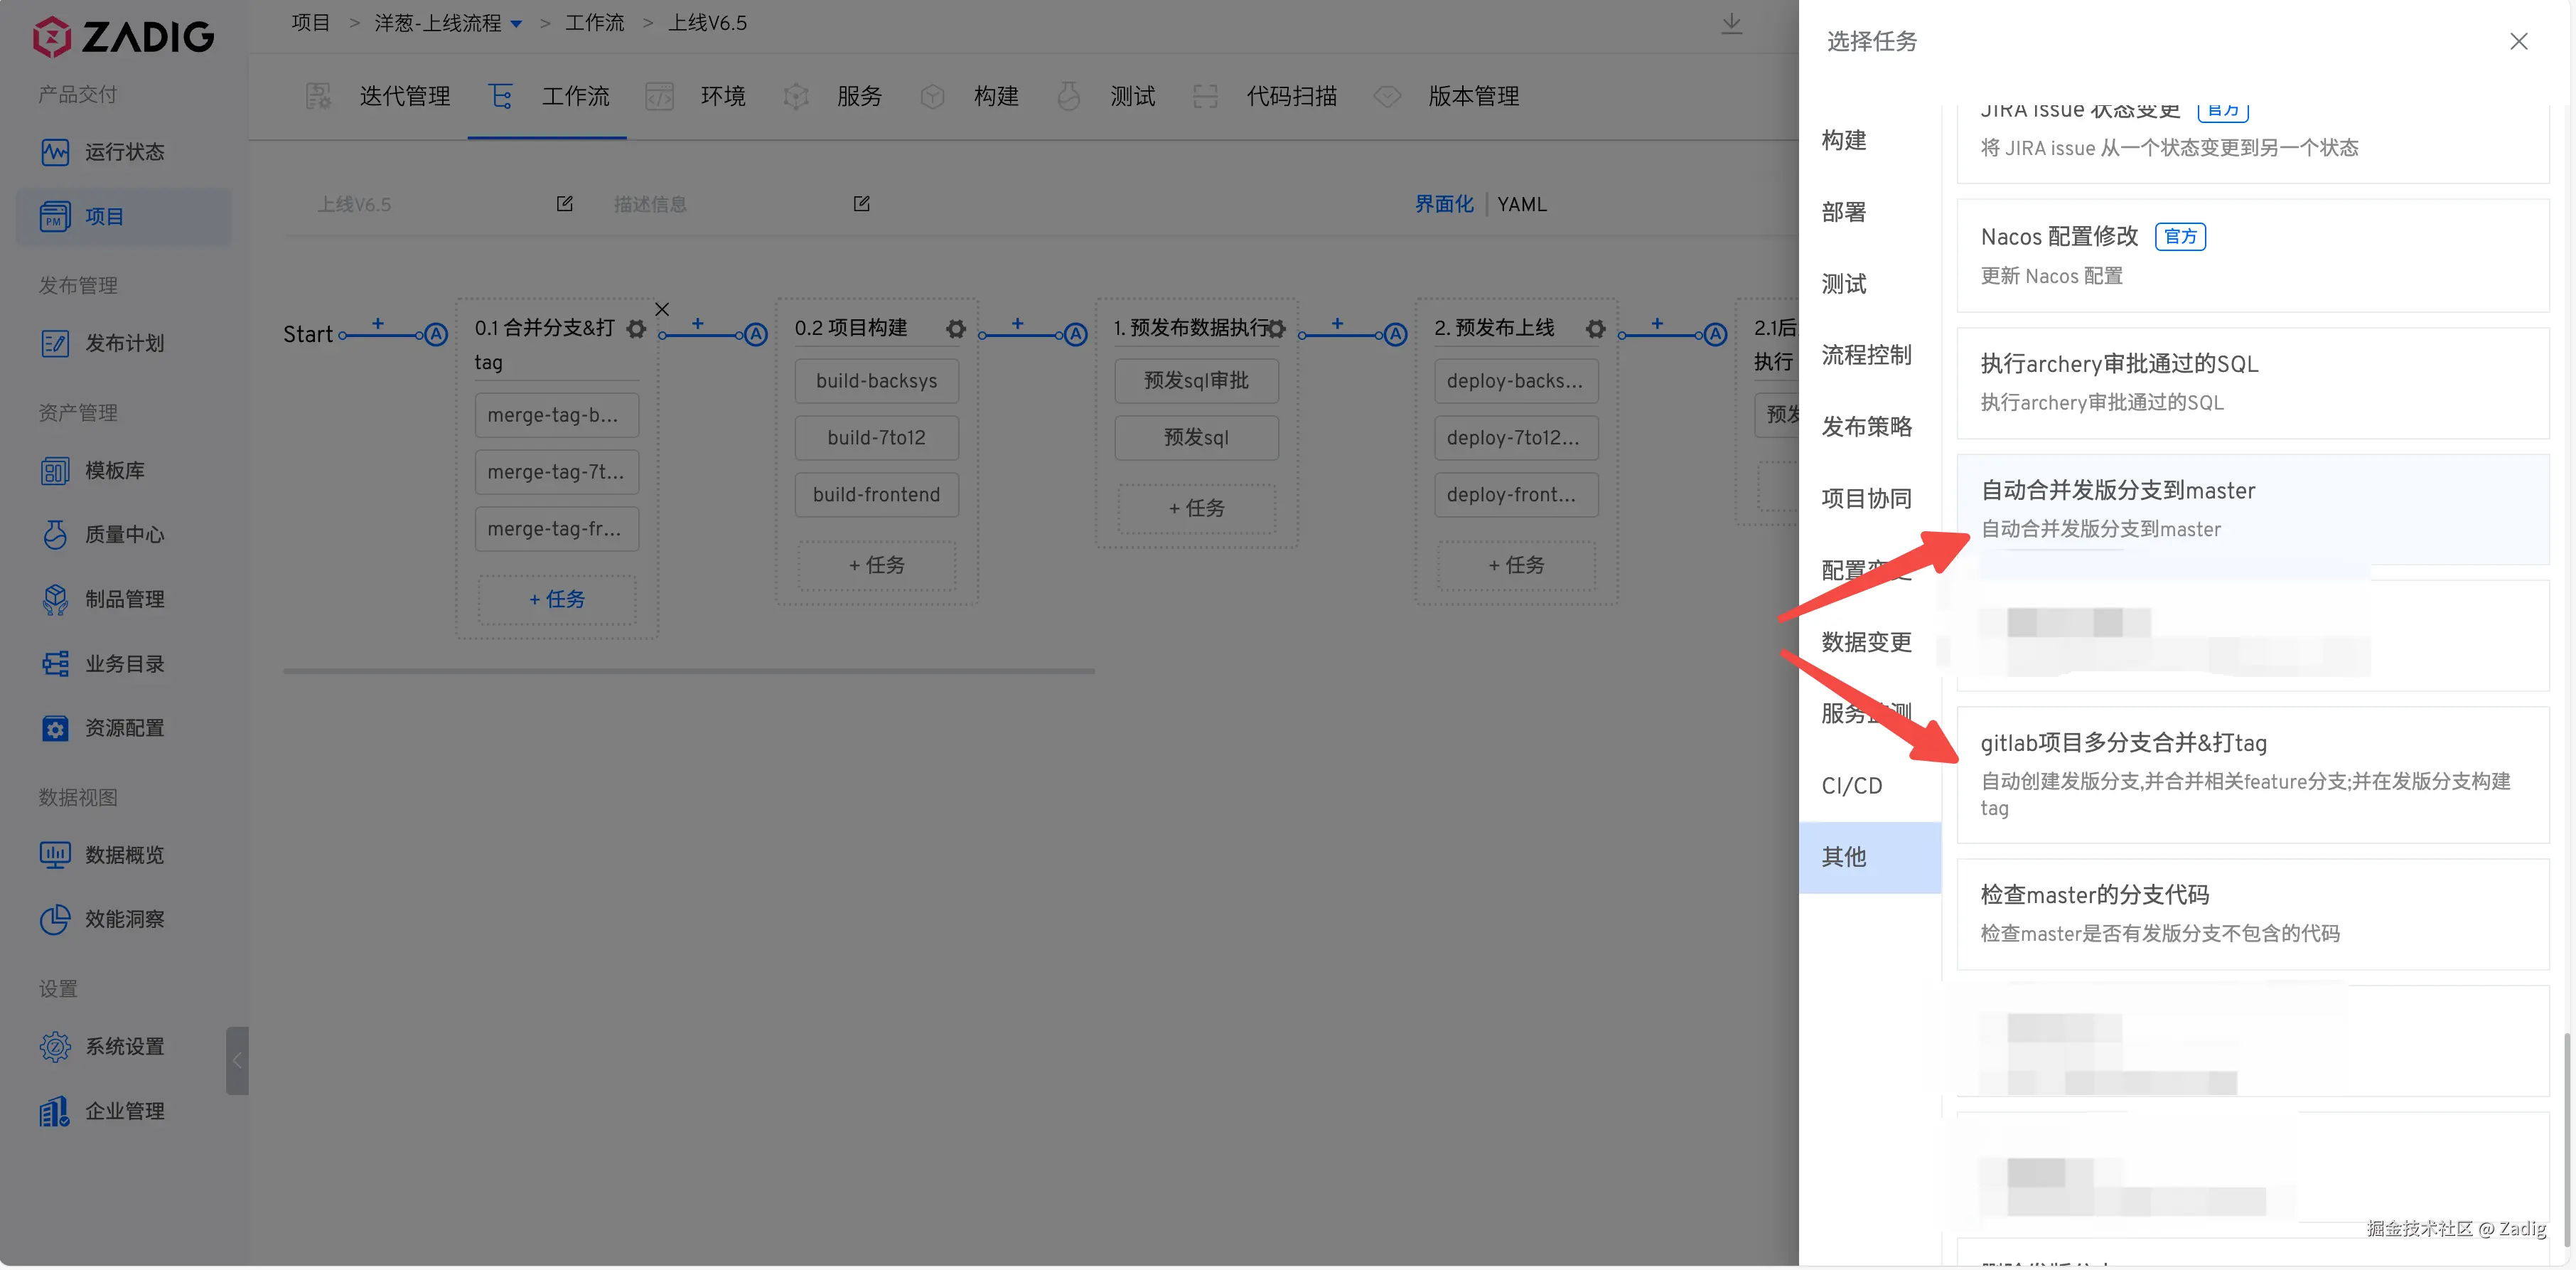Image resolution: width=2576 pixels, height=1270 pixels.
Task: Click the plus between Start and stage 0.1
Action: pyautogui.click(x=378, y=323)
